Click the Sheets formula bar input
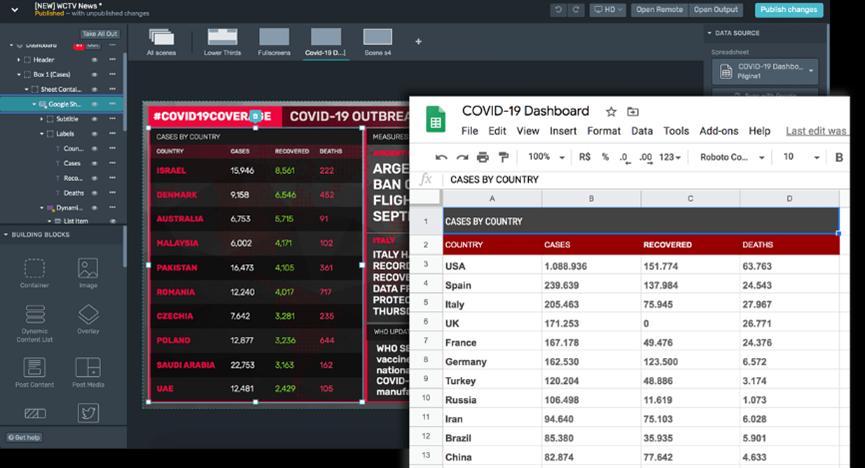Image resolution: width=865 pixels, height=468 pixels. click(x=645, y=180)
